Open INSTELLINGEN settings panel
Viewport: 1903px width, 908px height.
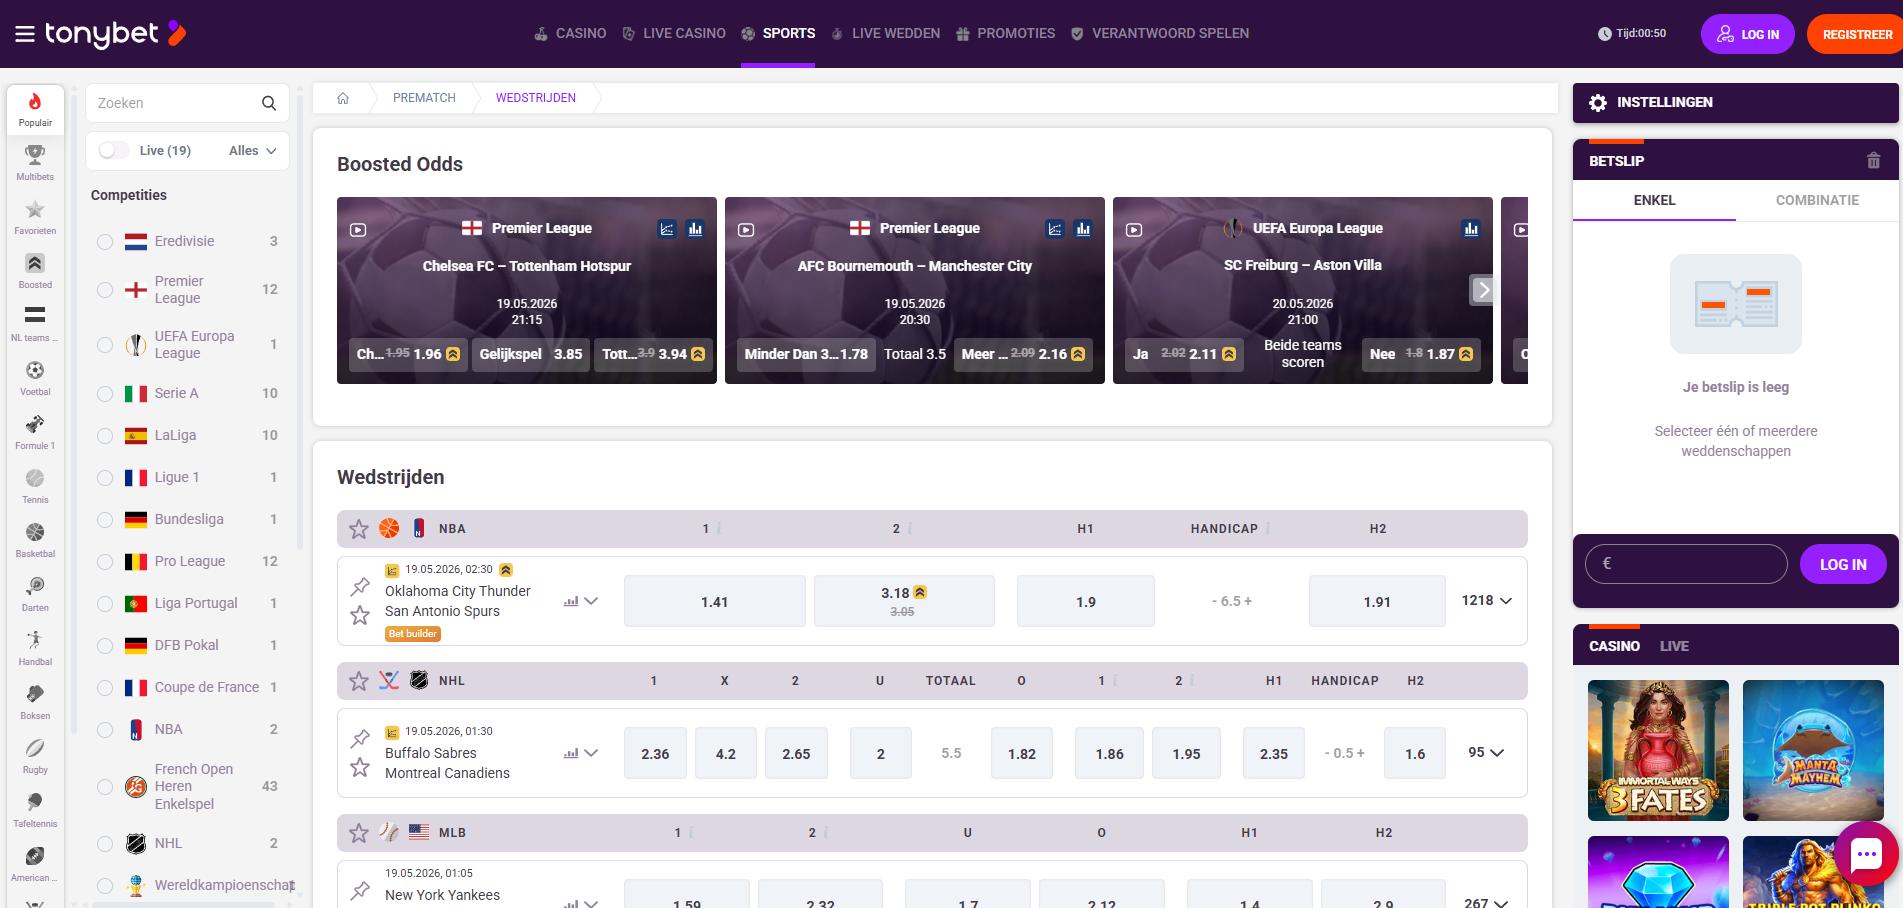(x=1735, y=103)
